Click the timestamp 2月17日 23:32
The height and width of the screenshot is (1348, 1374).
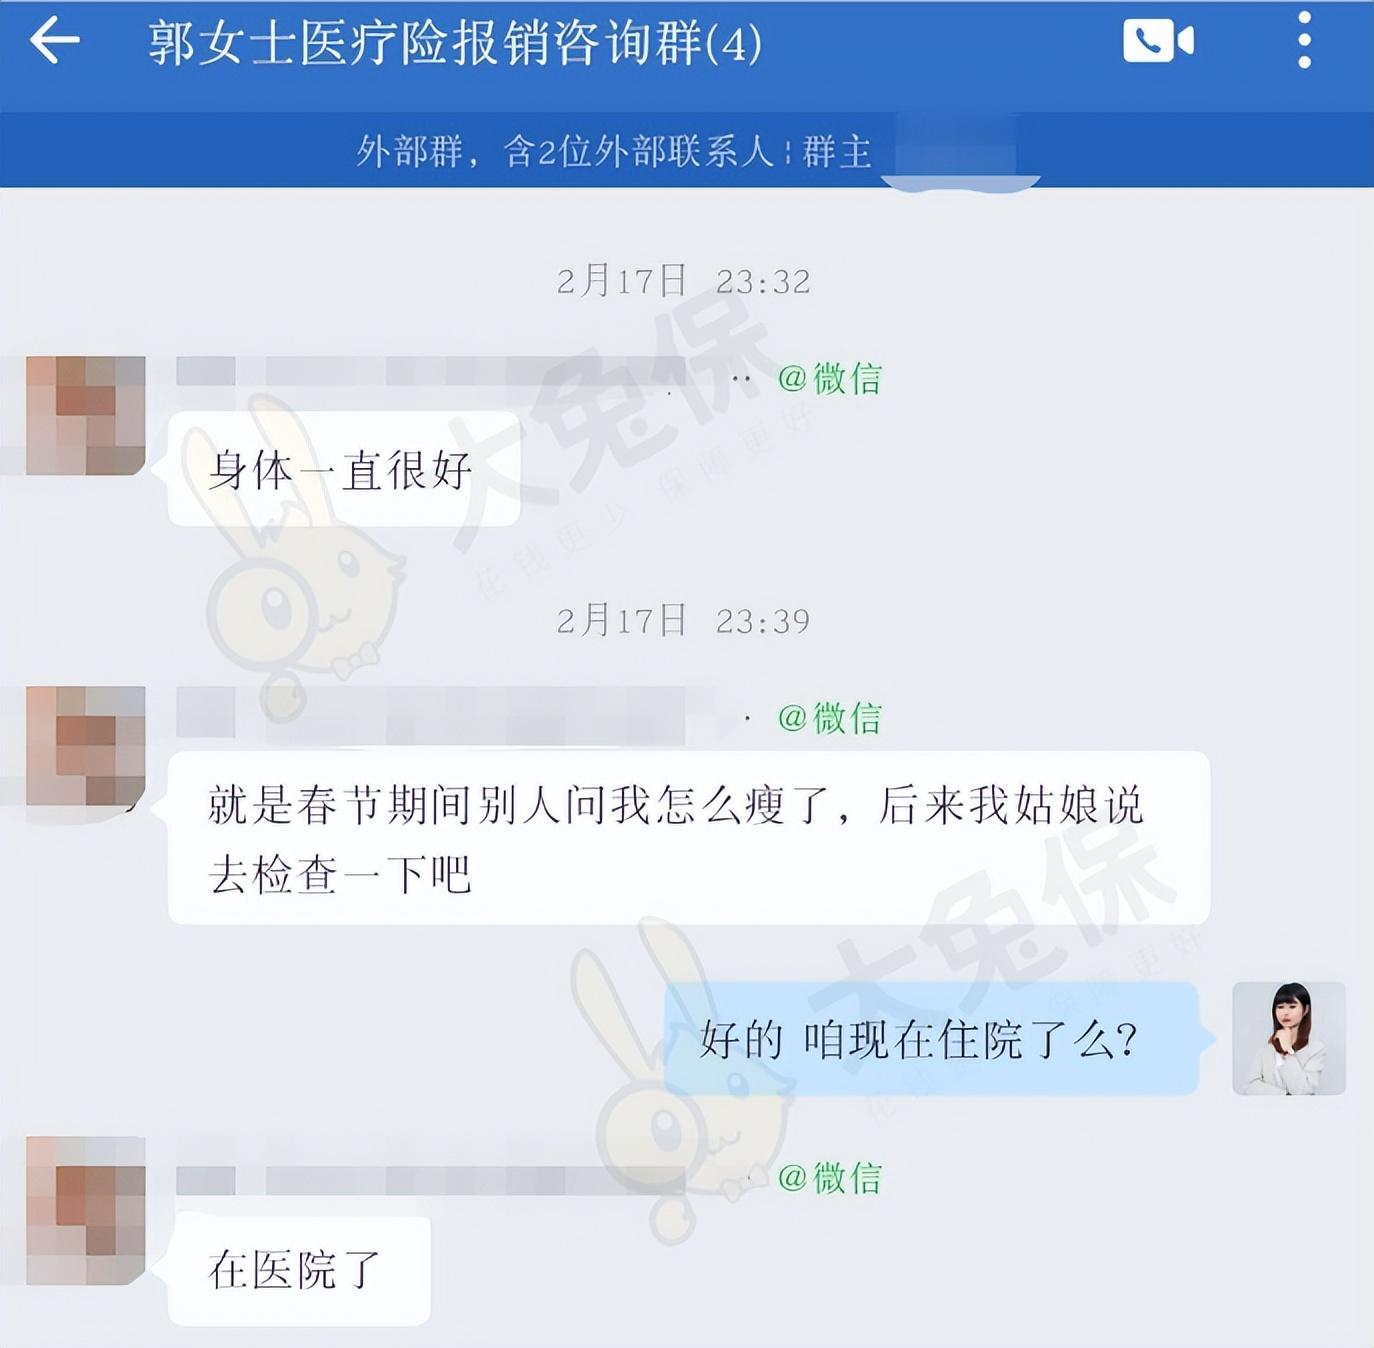683,281
